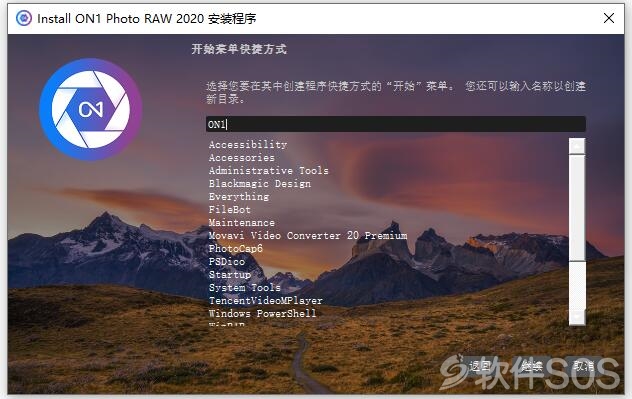Click the ON1 installer title bar icon

tap(23, 18)
